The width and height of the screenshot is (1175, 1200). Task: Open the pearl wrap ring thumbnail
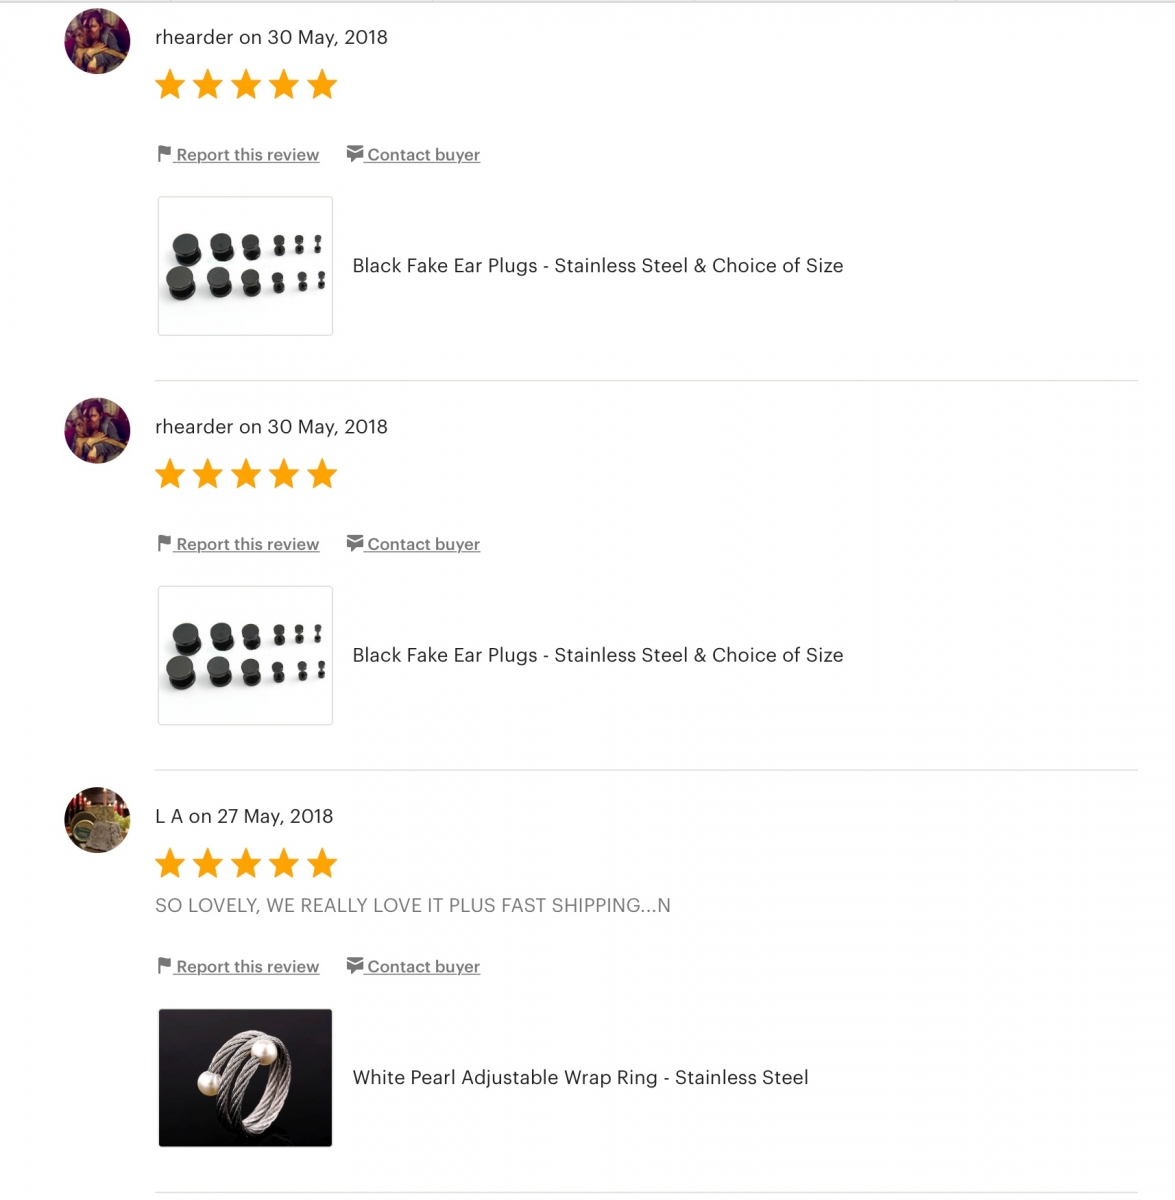pos(245,1077)
